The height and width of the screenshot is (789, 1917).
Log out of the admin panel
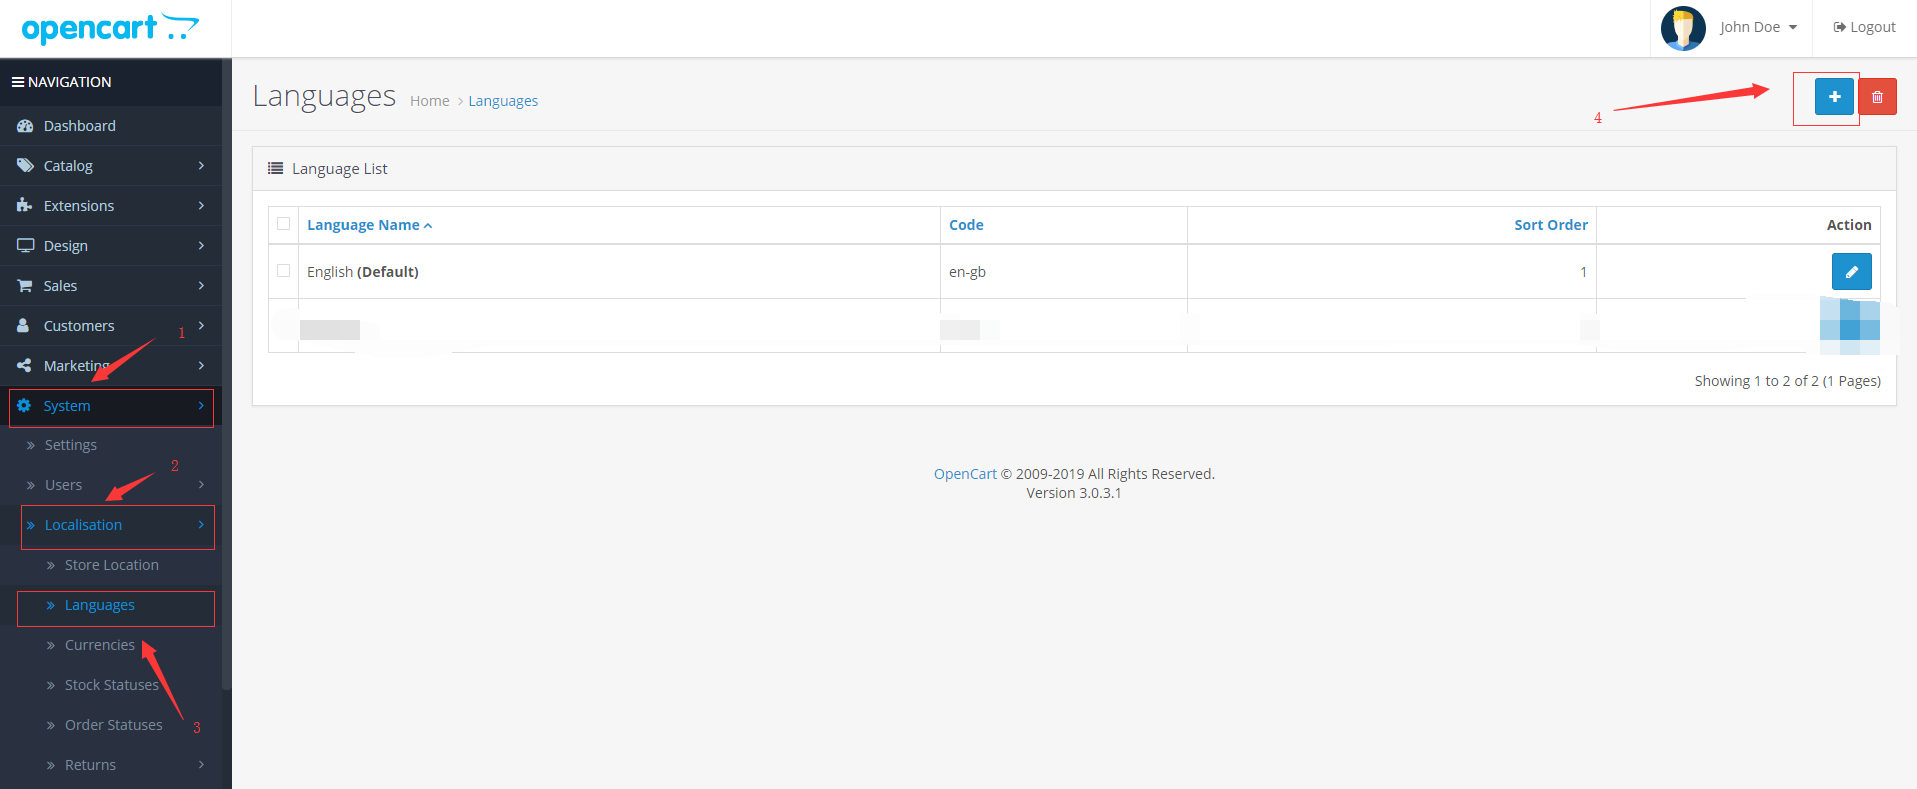(x=1864, y=27)
